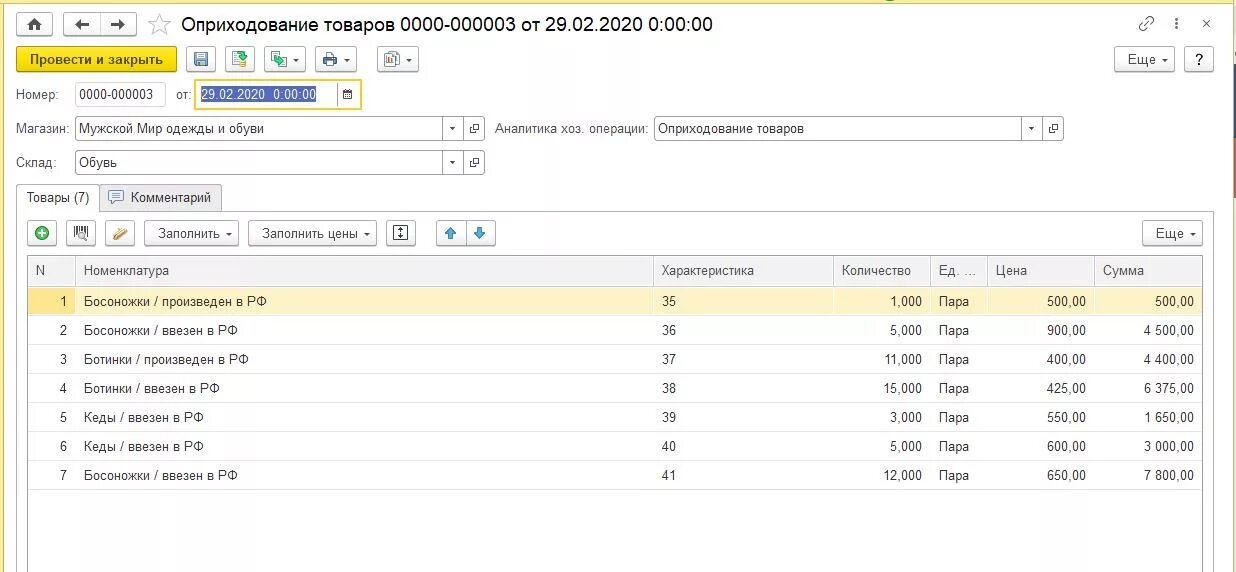Sort by Номенклатура column header
Image resolution: width=1236 pixels, height=572 pixels.
(365, 271)
